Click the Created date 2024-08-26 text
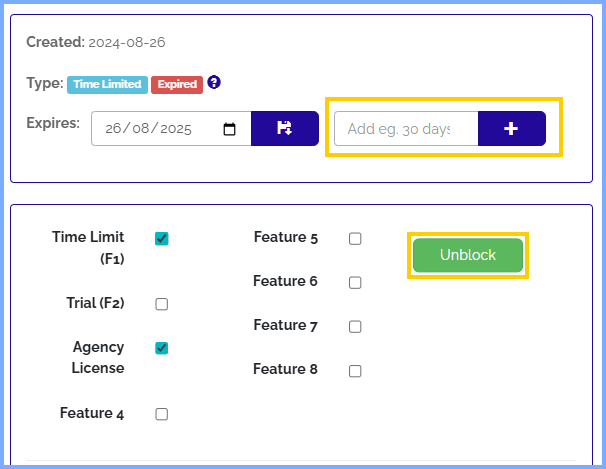606x469 pixels. (x=127, y=43)
